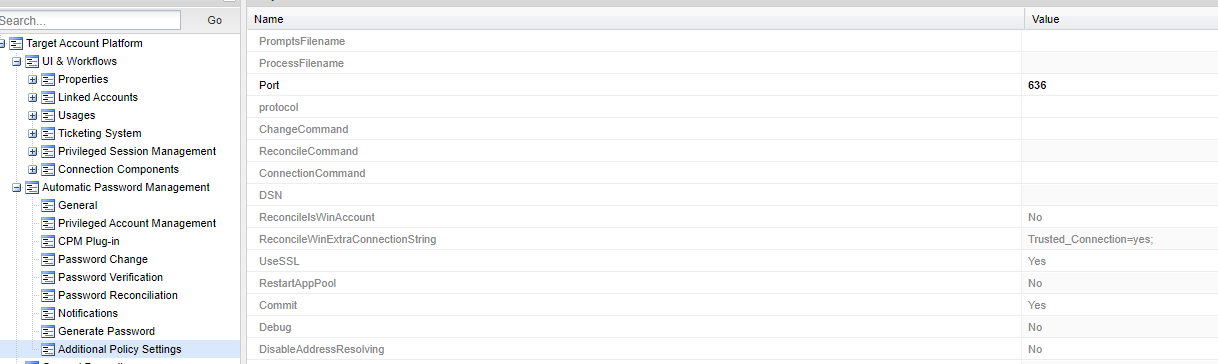Click the Target Account Platform node icon
Screen dimensions: 1218x364
pos(15,43)
